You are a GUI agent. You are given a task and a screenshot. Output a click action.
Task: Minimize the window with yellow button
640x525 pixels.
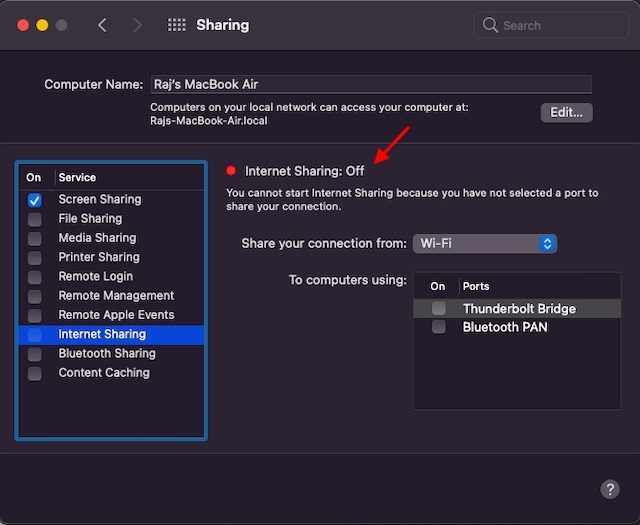pyautogui.click(x=42, y=25)
